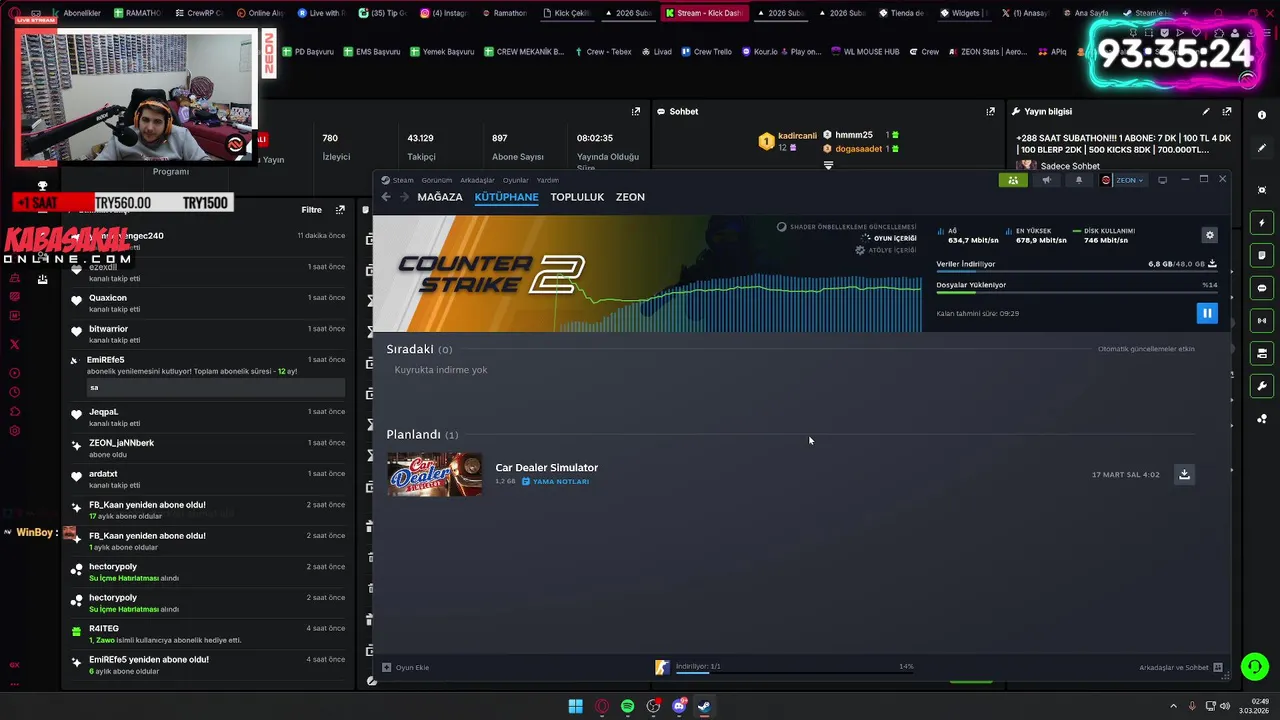This screenshot has width=1280, height=720.
Task: Pop out the stream stats panel
Action: (635, 112)
